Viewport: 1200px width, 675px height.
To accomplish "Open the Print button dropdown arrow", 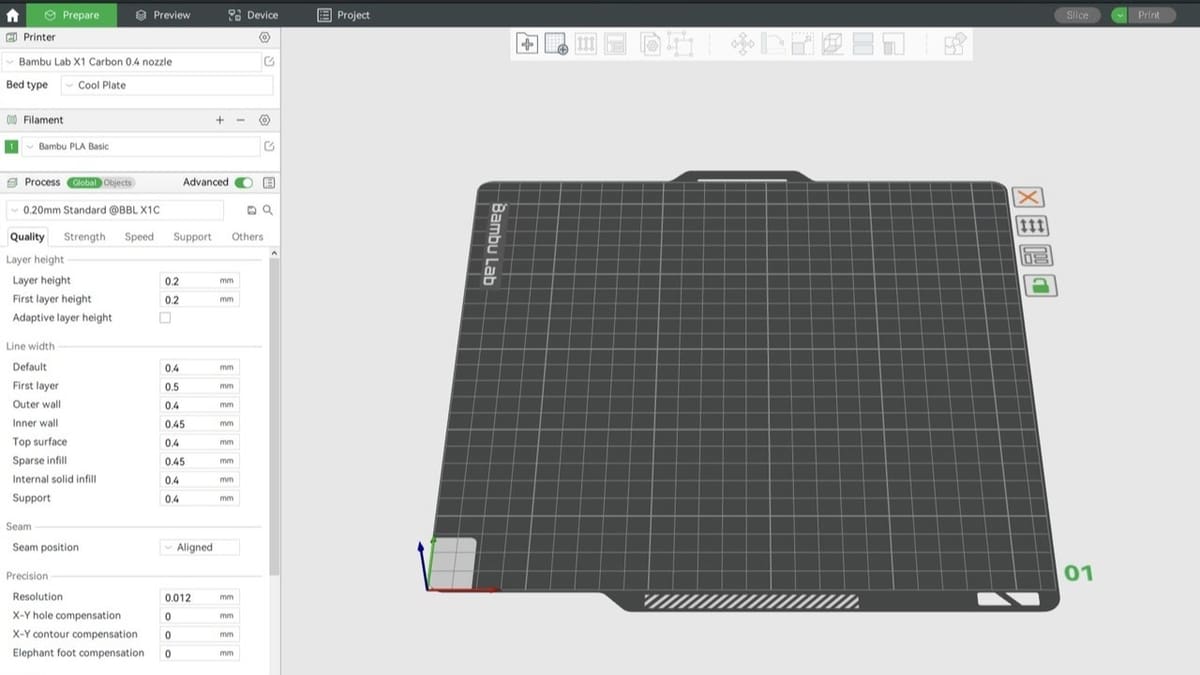I will coord(1118,15).
